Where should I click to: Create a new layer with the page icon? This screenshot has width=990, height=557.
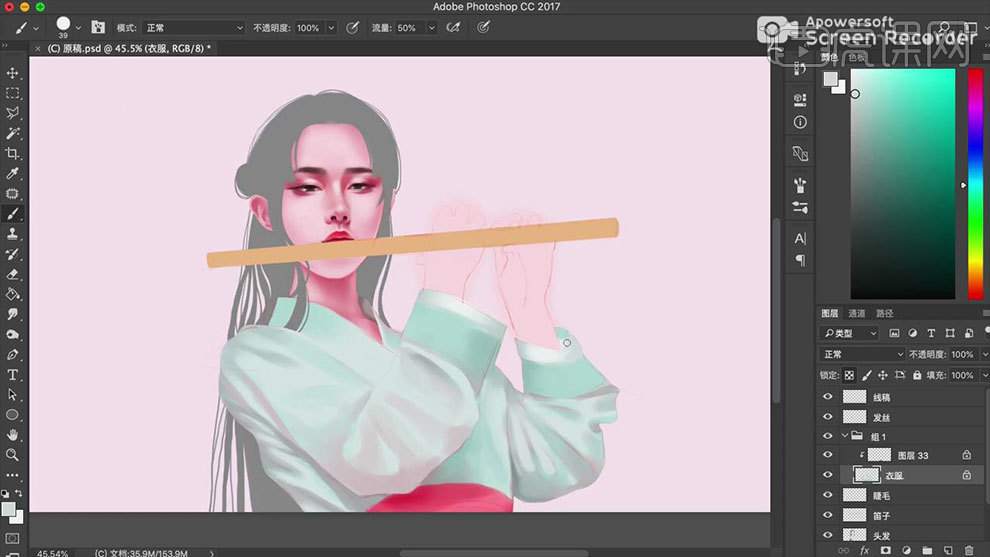click(x=948, y=551)
